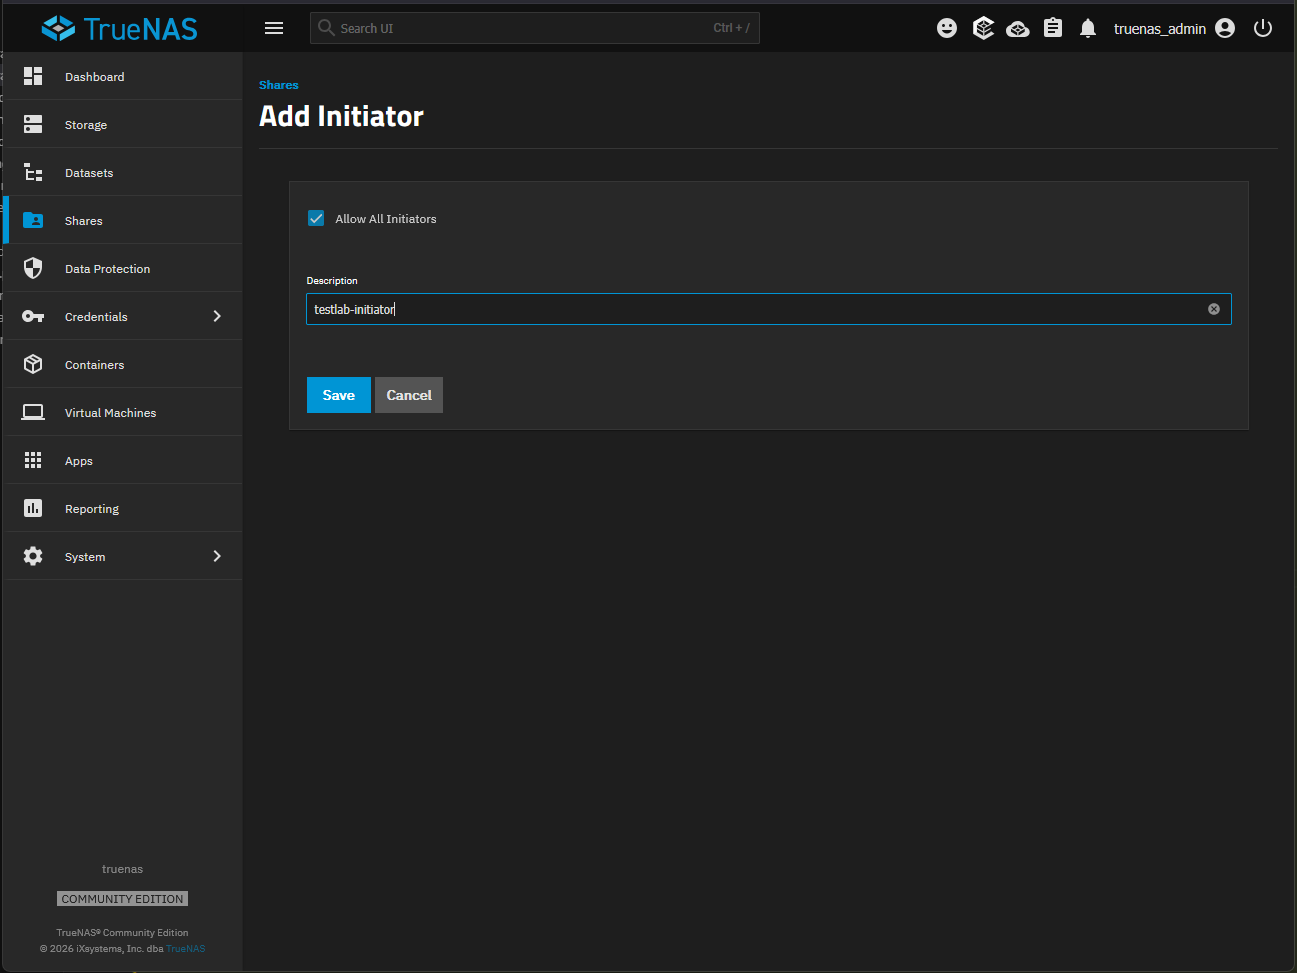
Task: Open the Apps menu item
Action: 124,460
